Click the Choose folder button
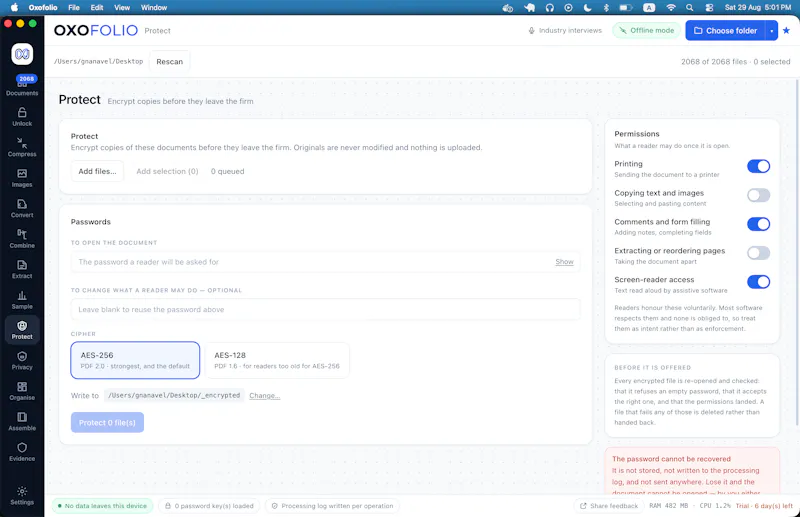Viewport: 800px width, 517px height. point(725,31)
